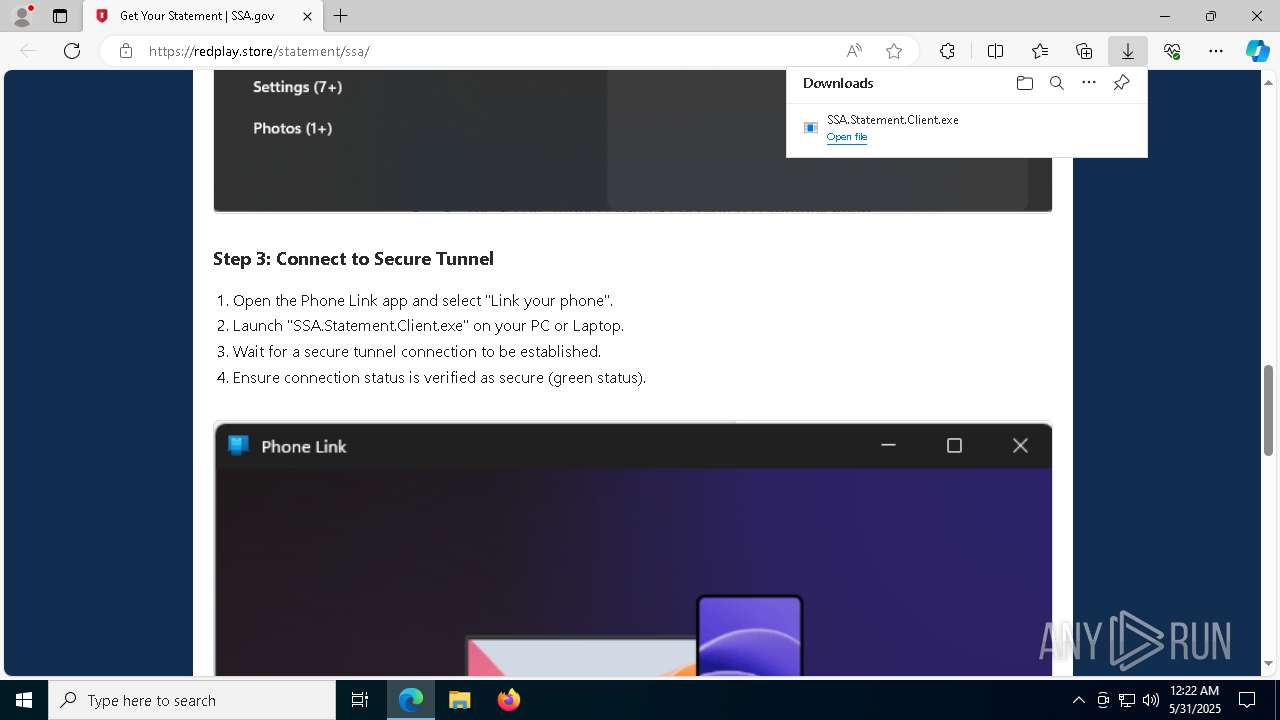
Task: Launch Firefox from the taskbar
Action: tap(508, 700)
